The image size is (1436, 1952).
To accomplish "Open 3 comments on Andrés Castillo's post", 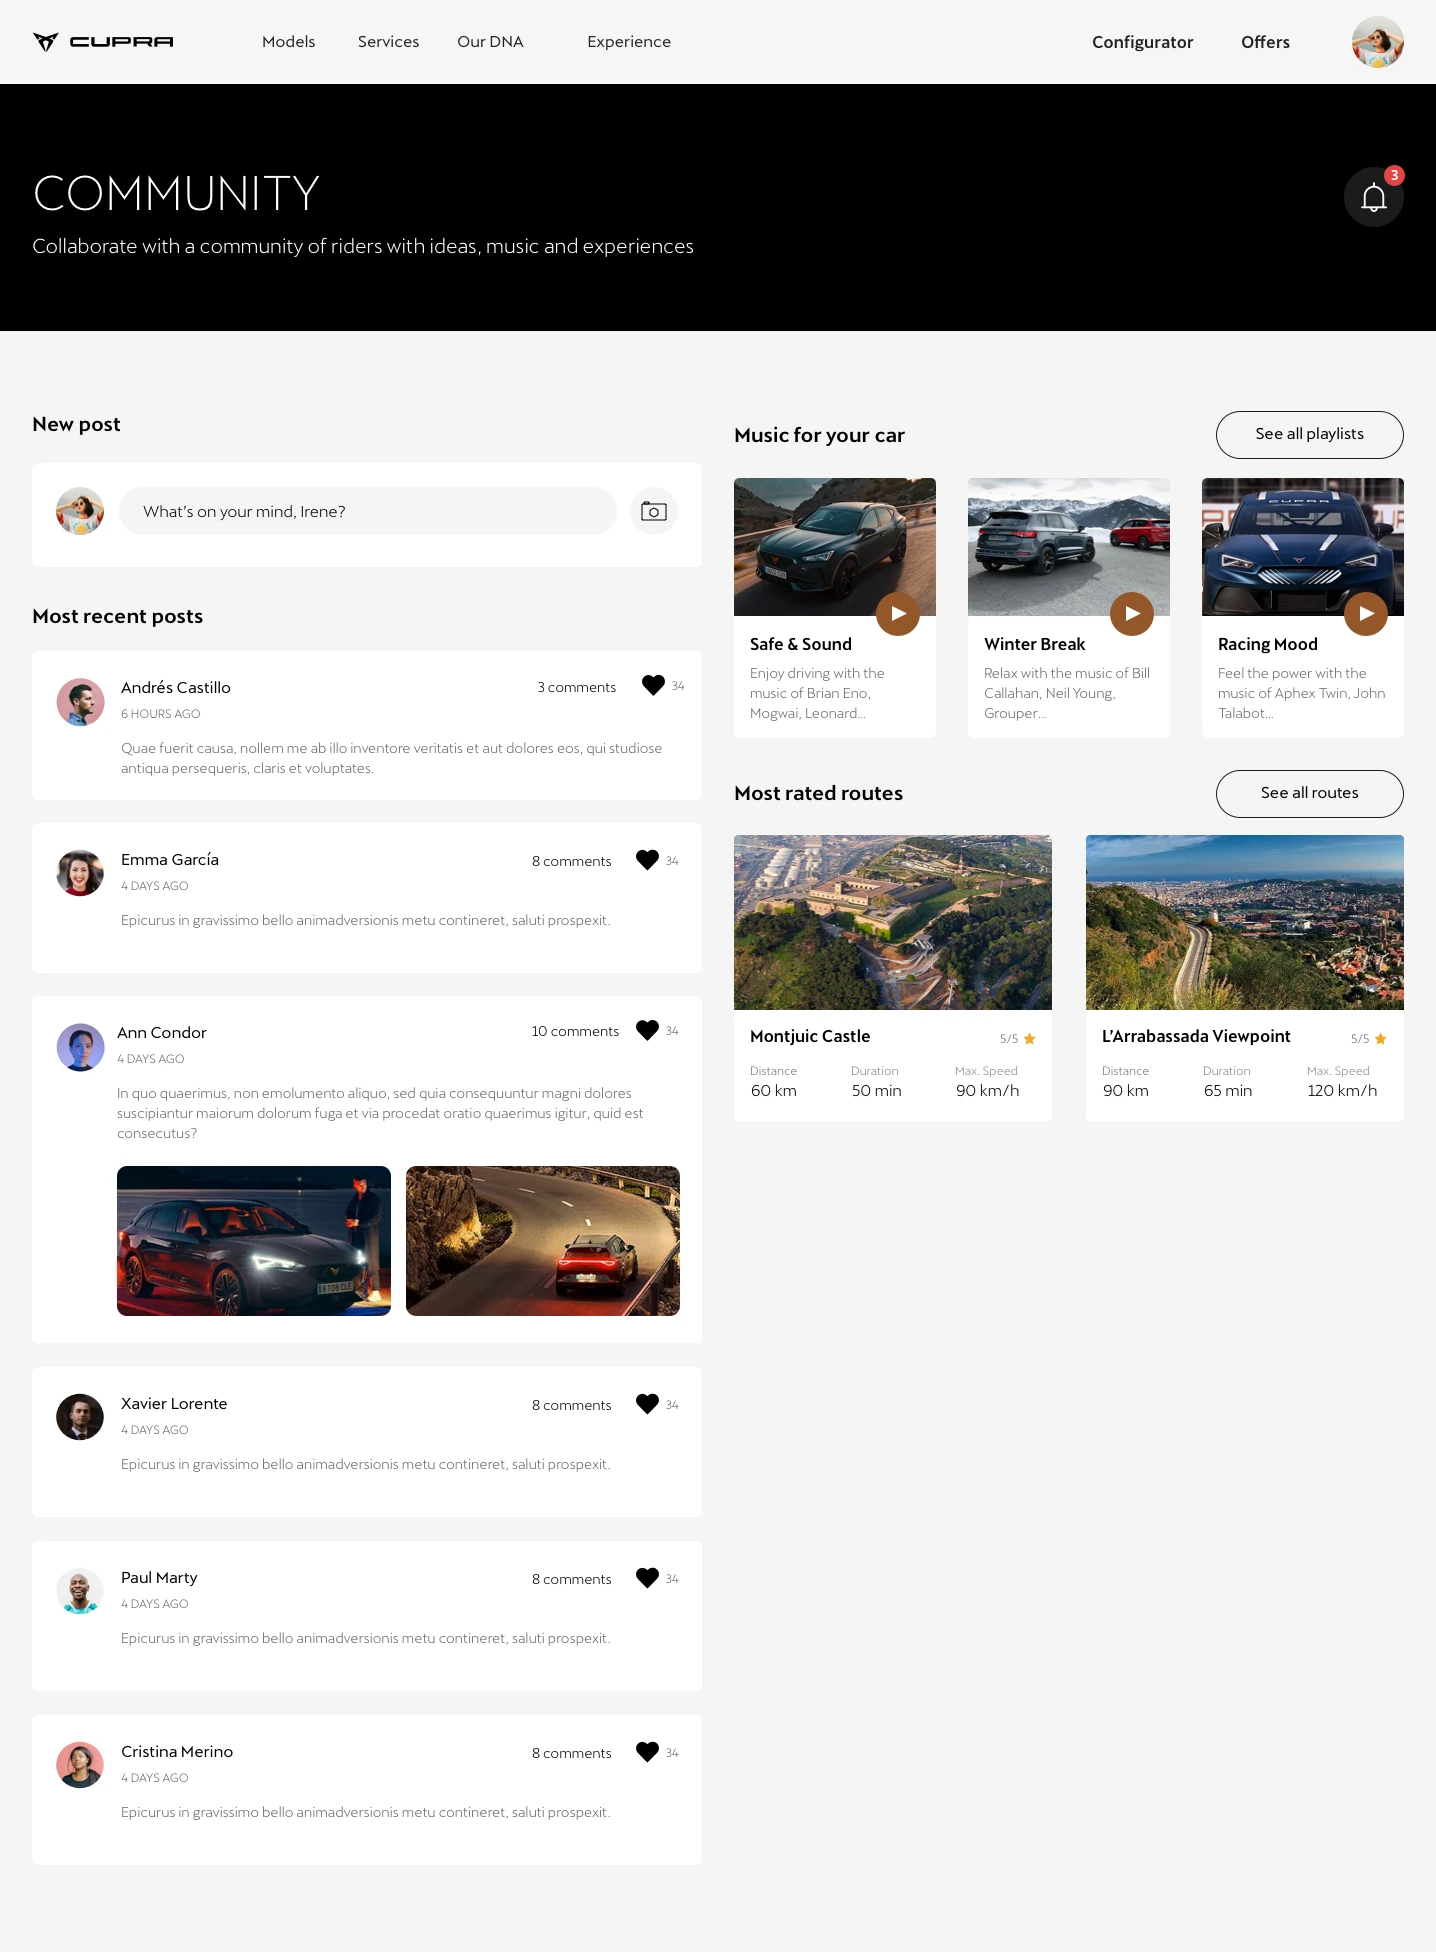I will pyautogui.click(x=577, y=687).
